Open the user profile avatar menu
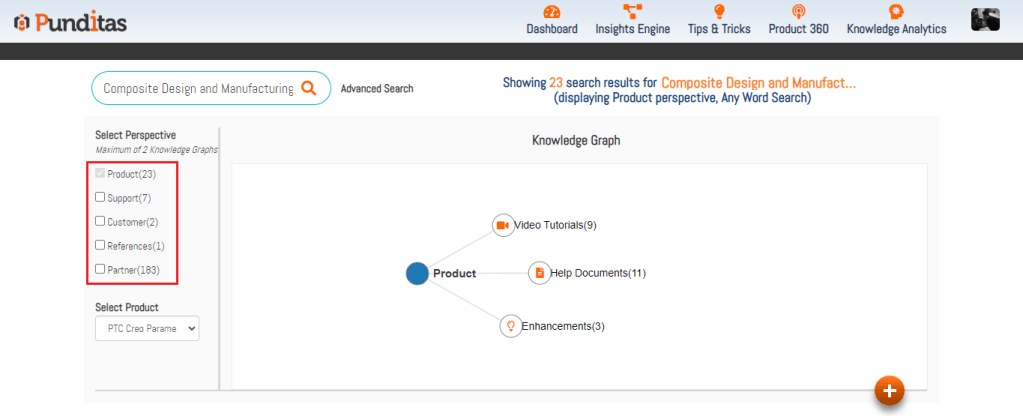1023x416 pixels. pos(985,19)
